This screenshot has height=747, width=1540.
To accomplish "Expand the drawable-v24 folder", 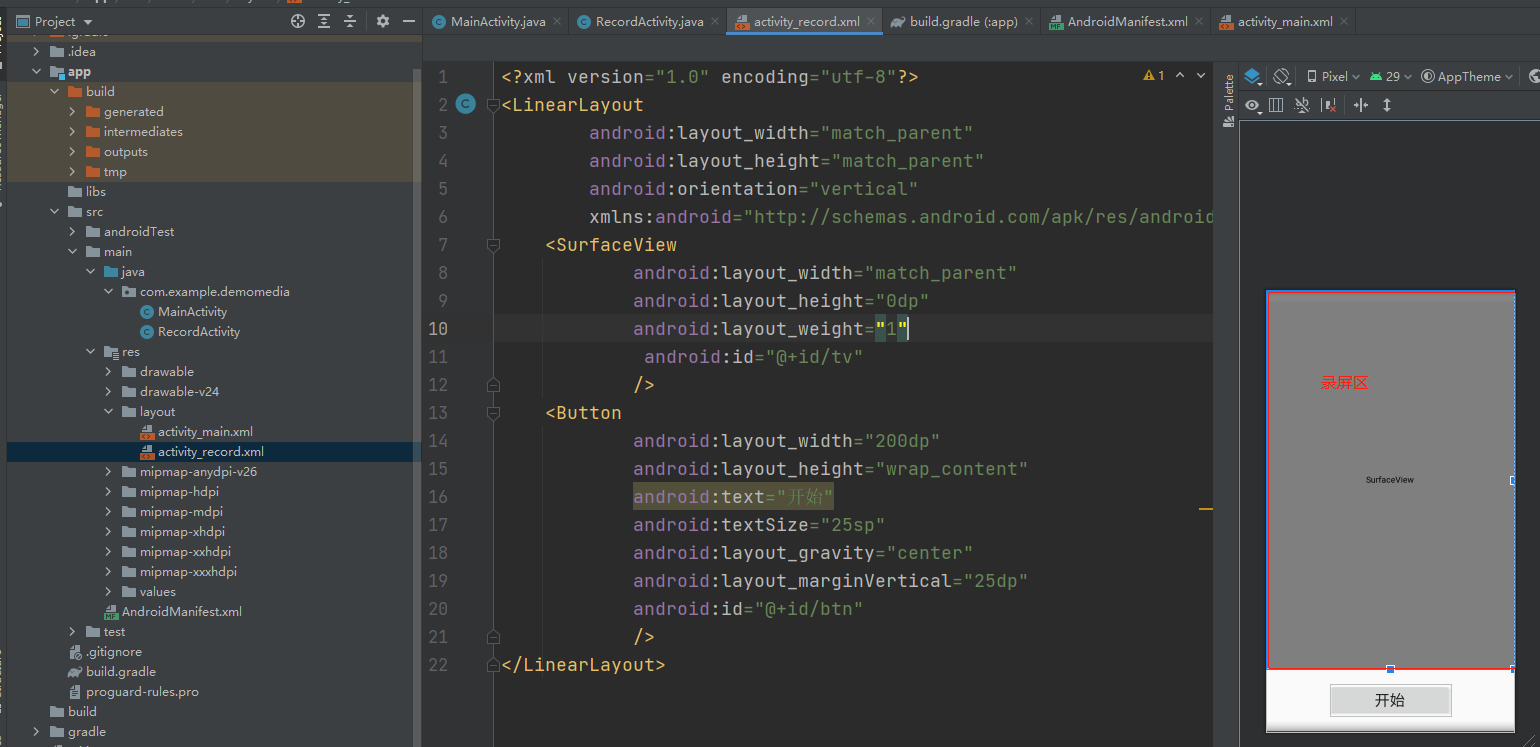I will (108, 392).
